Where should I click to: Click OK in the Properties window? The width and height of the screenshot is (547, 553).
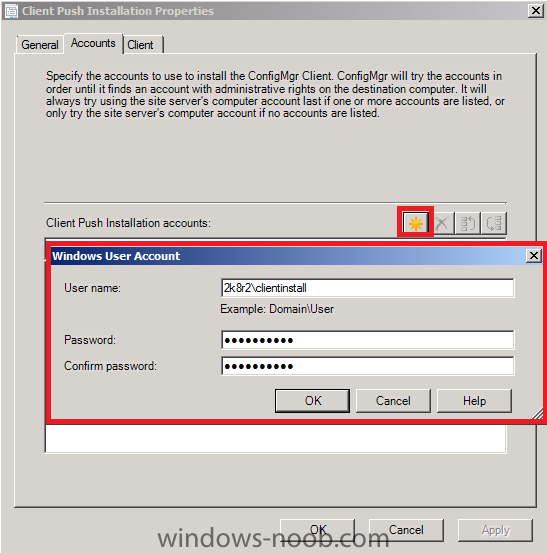317,530
